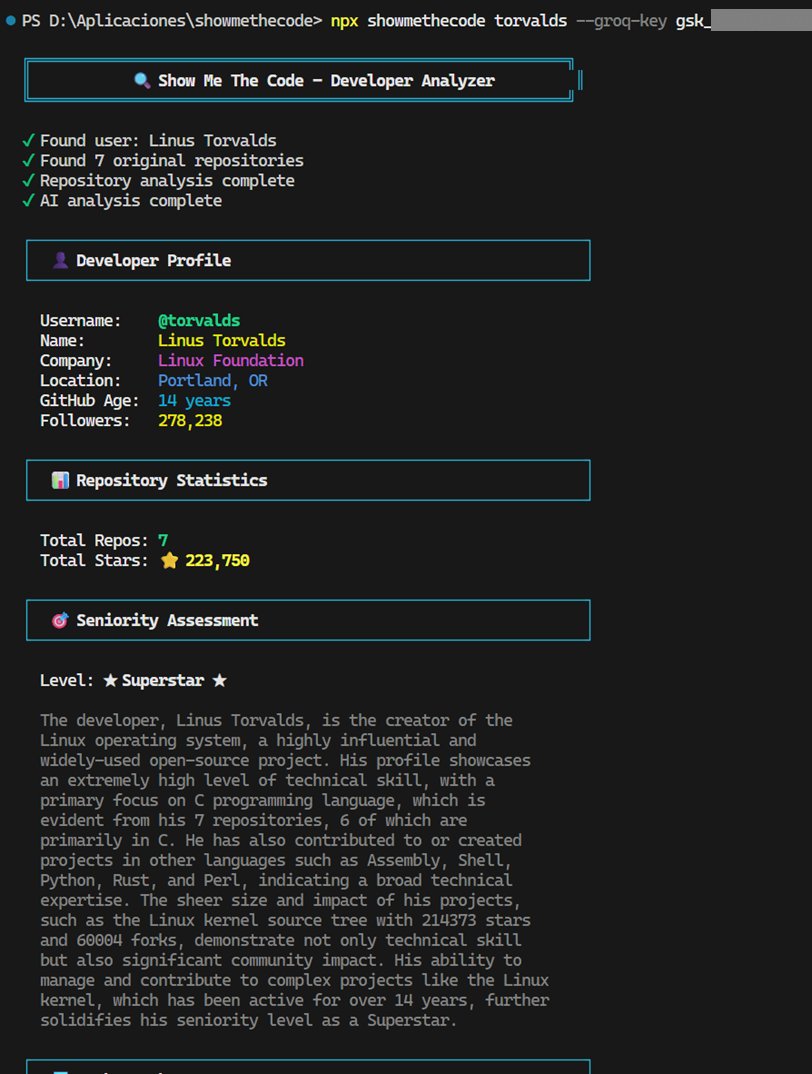Click the redacted API key after gsk_
This screenshot has width=812, height=1074.
coord(761,21)
